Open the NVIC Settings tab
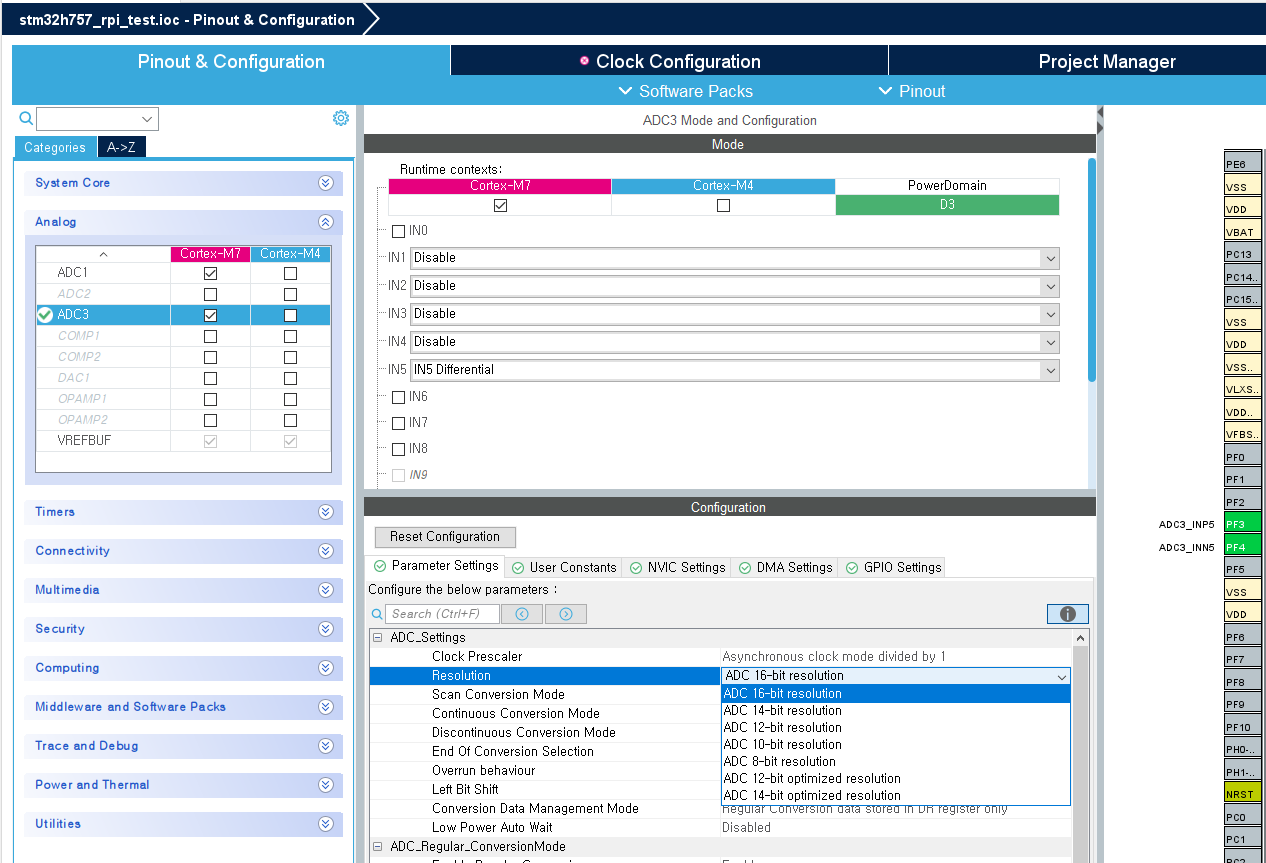This screenshot has width=1266, height=863. point(677,567)
